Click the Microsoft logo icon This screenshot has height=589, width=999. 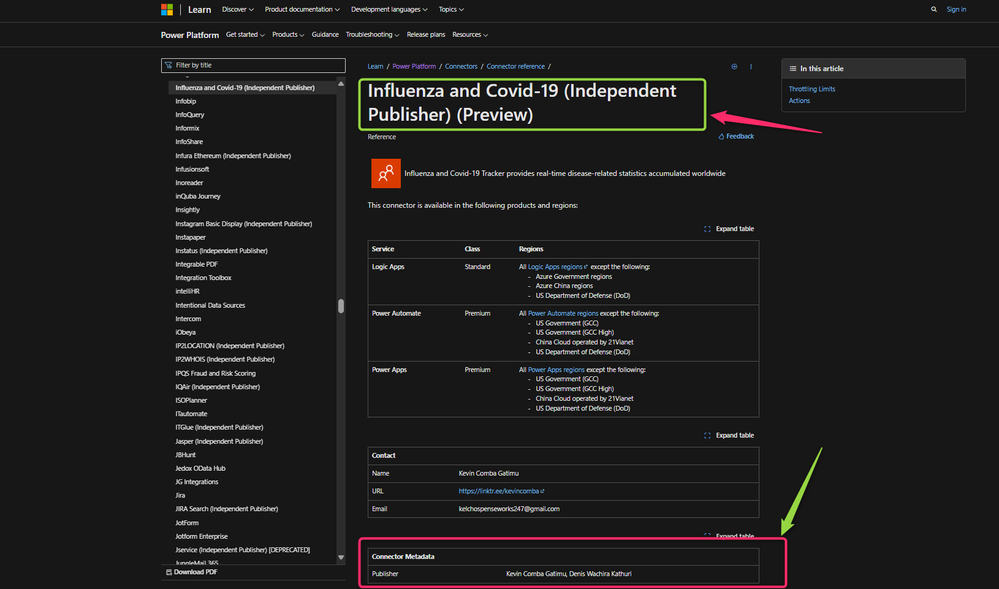point(167,10)
